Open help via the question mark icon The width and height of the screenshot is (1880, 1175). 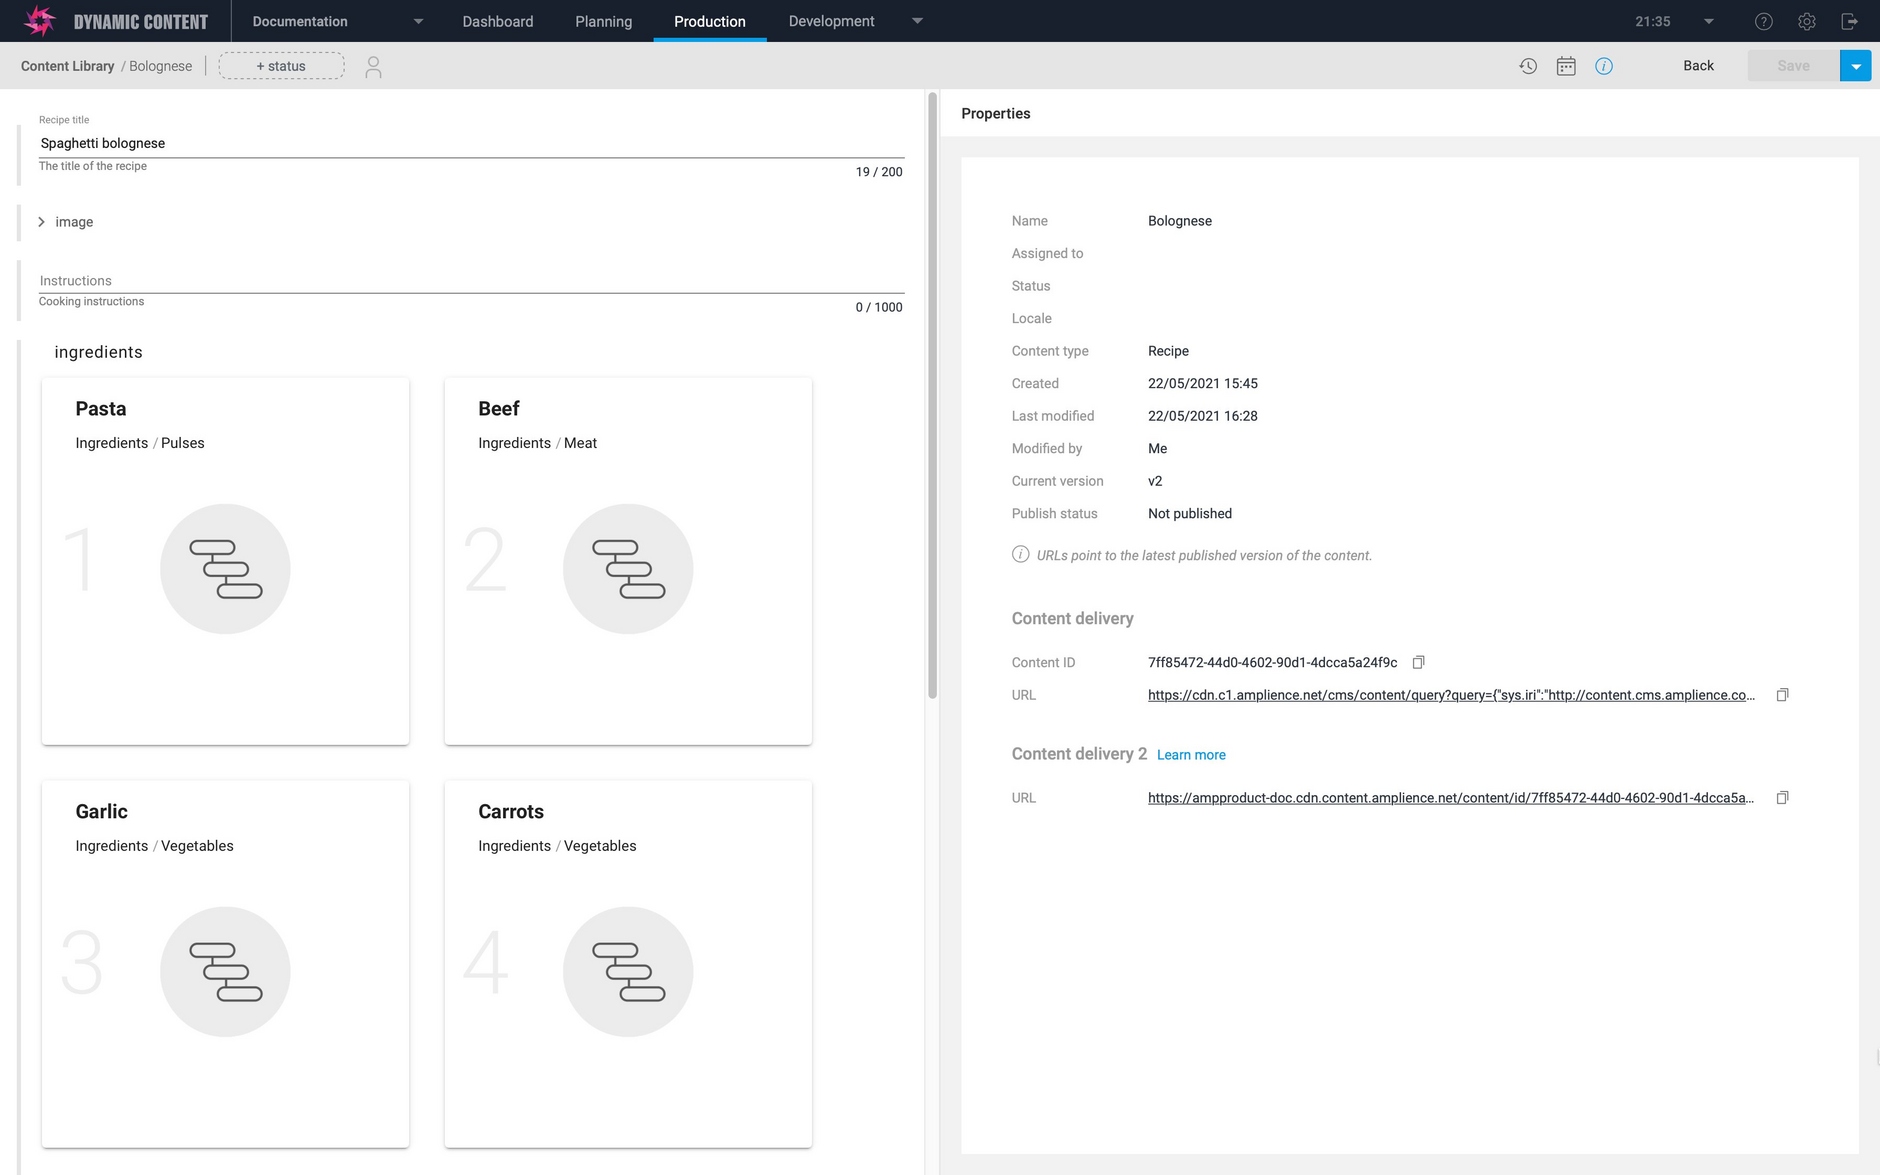pos(1763,20)
